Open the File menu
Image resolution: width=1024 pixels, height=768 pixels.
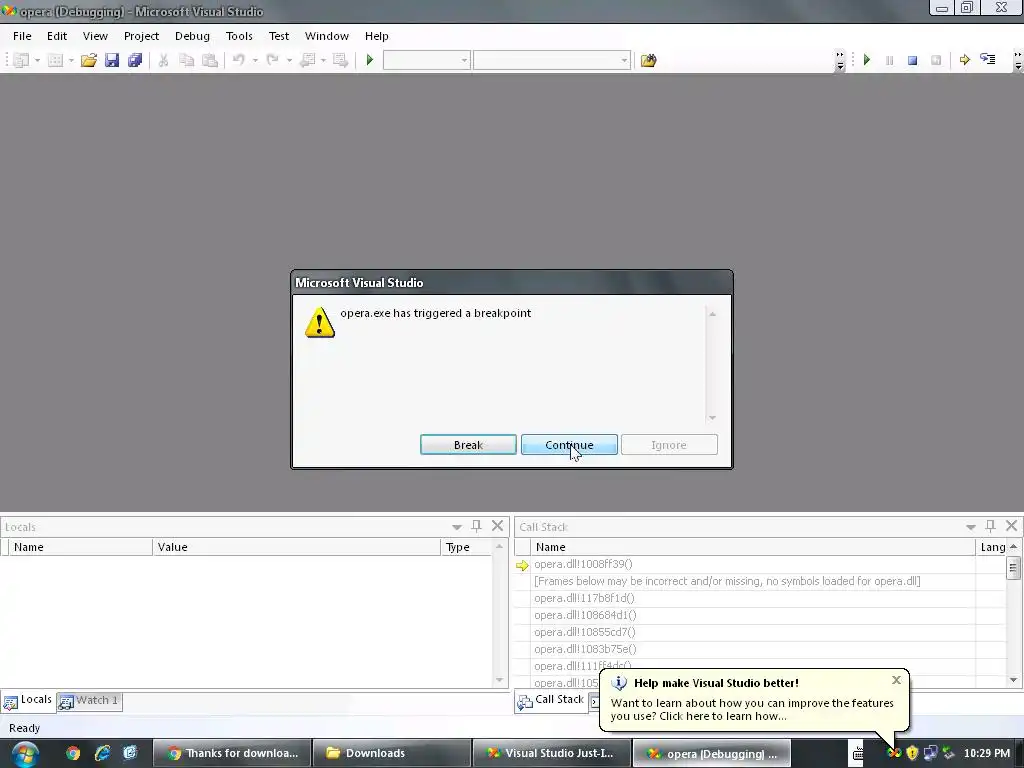tap(22, 36)
